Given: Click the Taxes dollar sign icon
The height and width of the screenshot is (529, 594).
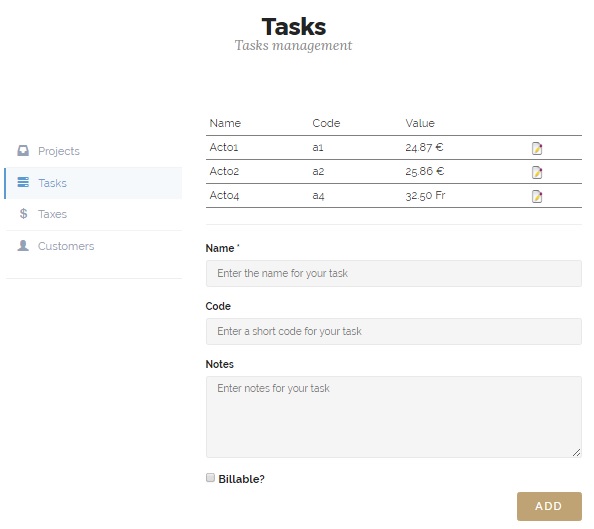Looking at the screenshot, I should coord(23,214).
